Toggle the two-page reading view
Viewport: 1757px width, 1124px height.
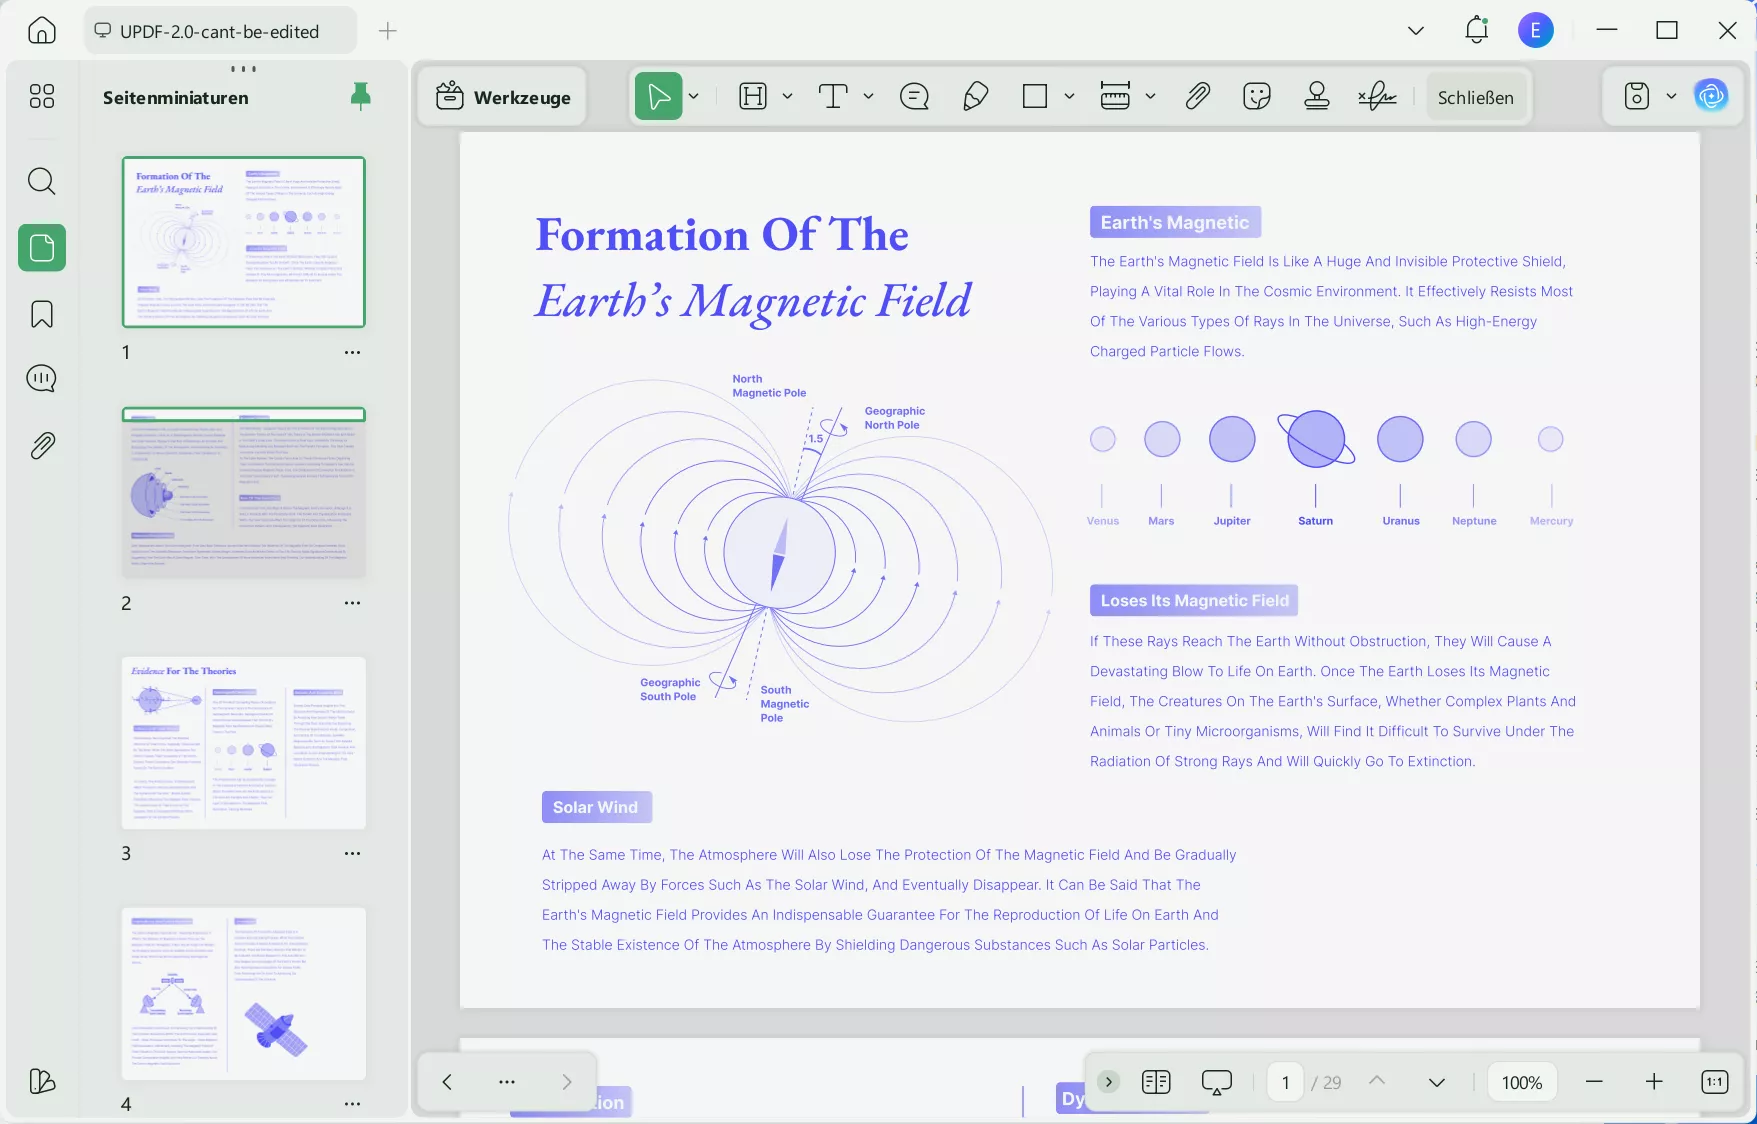pos(1156,1082)
